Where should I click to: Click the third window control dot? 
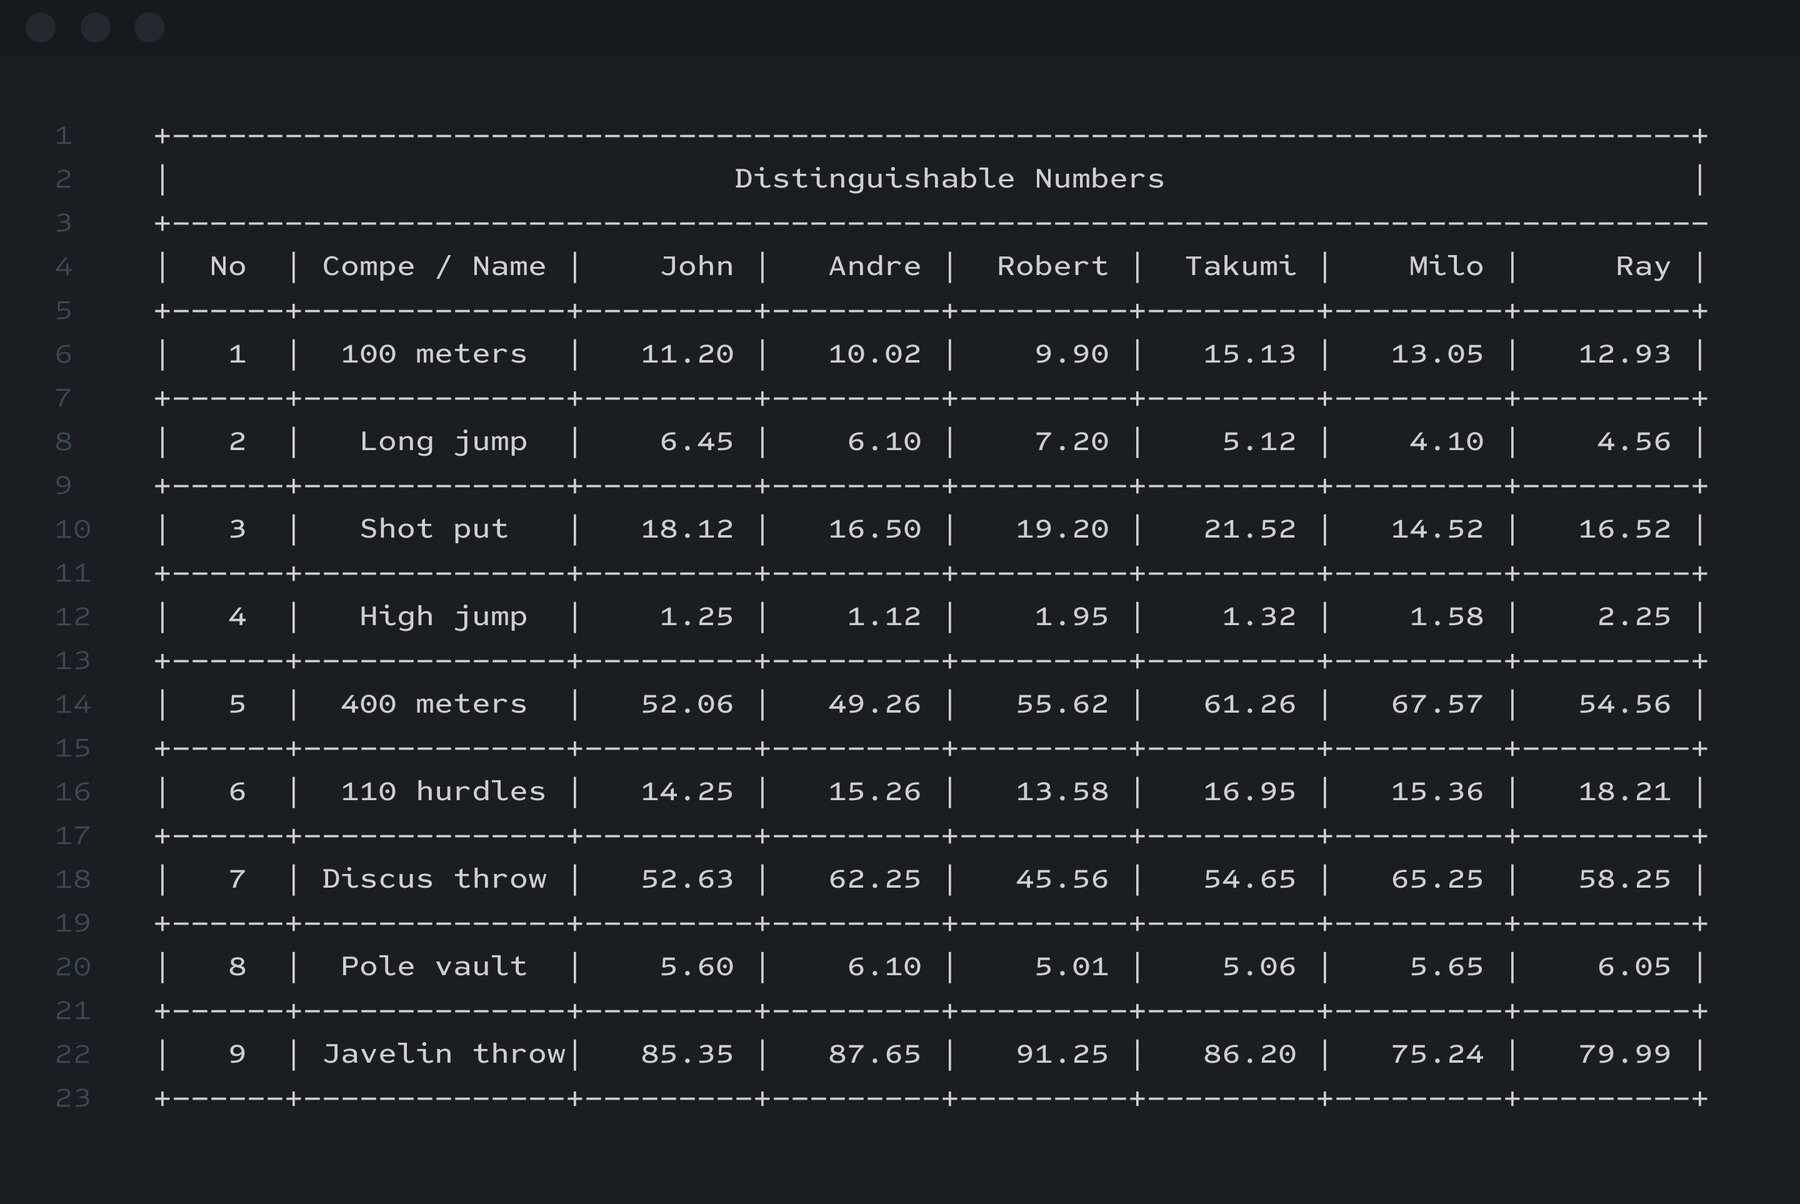(x=149, y=28)
